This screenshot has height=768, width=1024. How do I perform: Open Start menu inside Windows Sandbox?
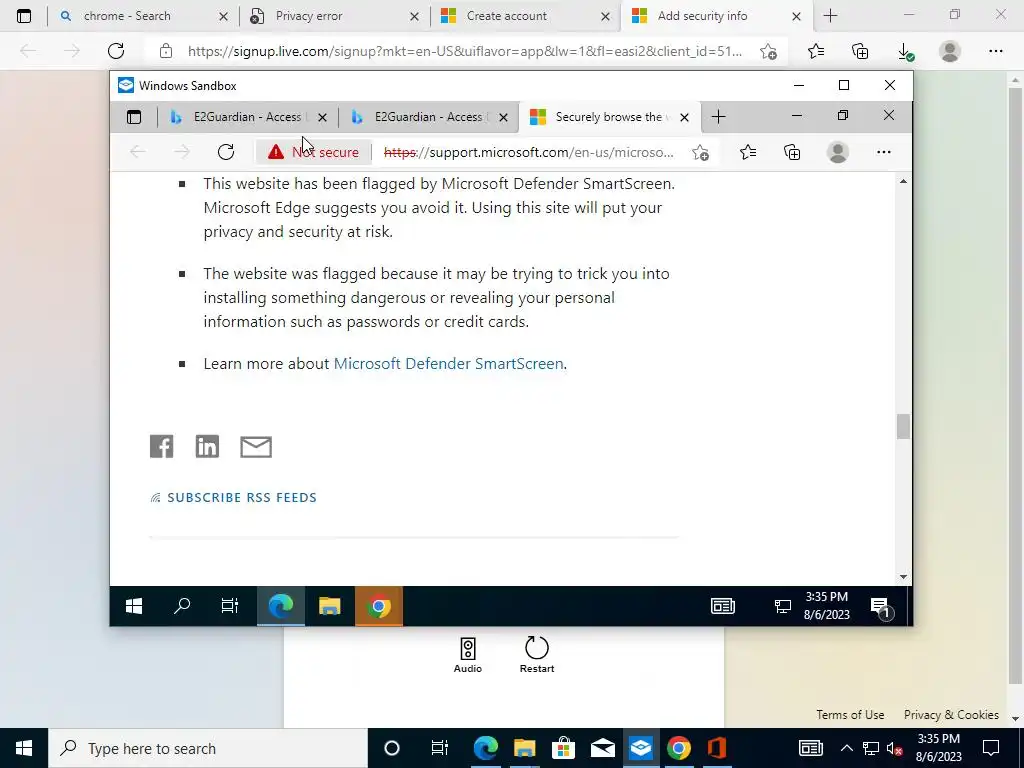(134, 607)
